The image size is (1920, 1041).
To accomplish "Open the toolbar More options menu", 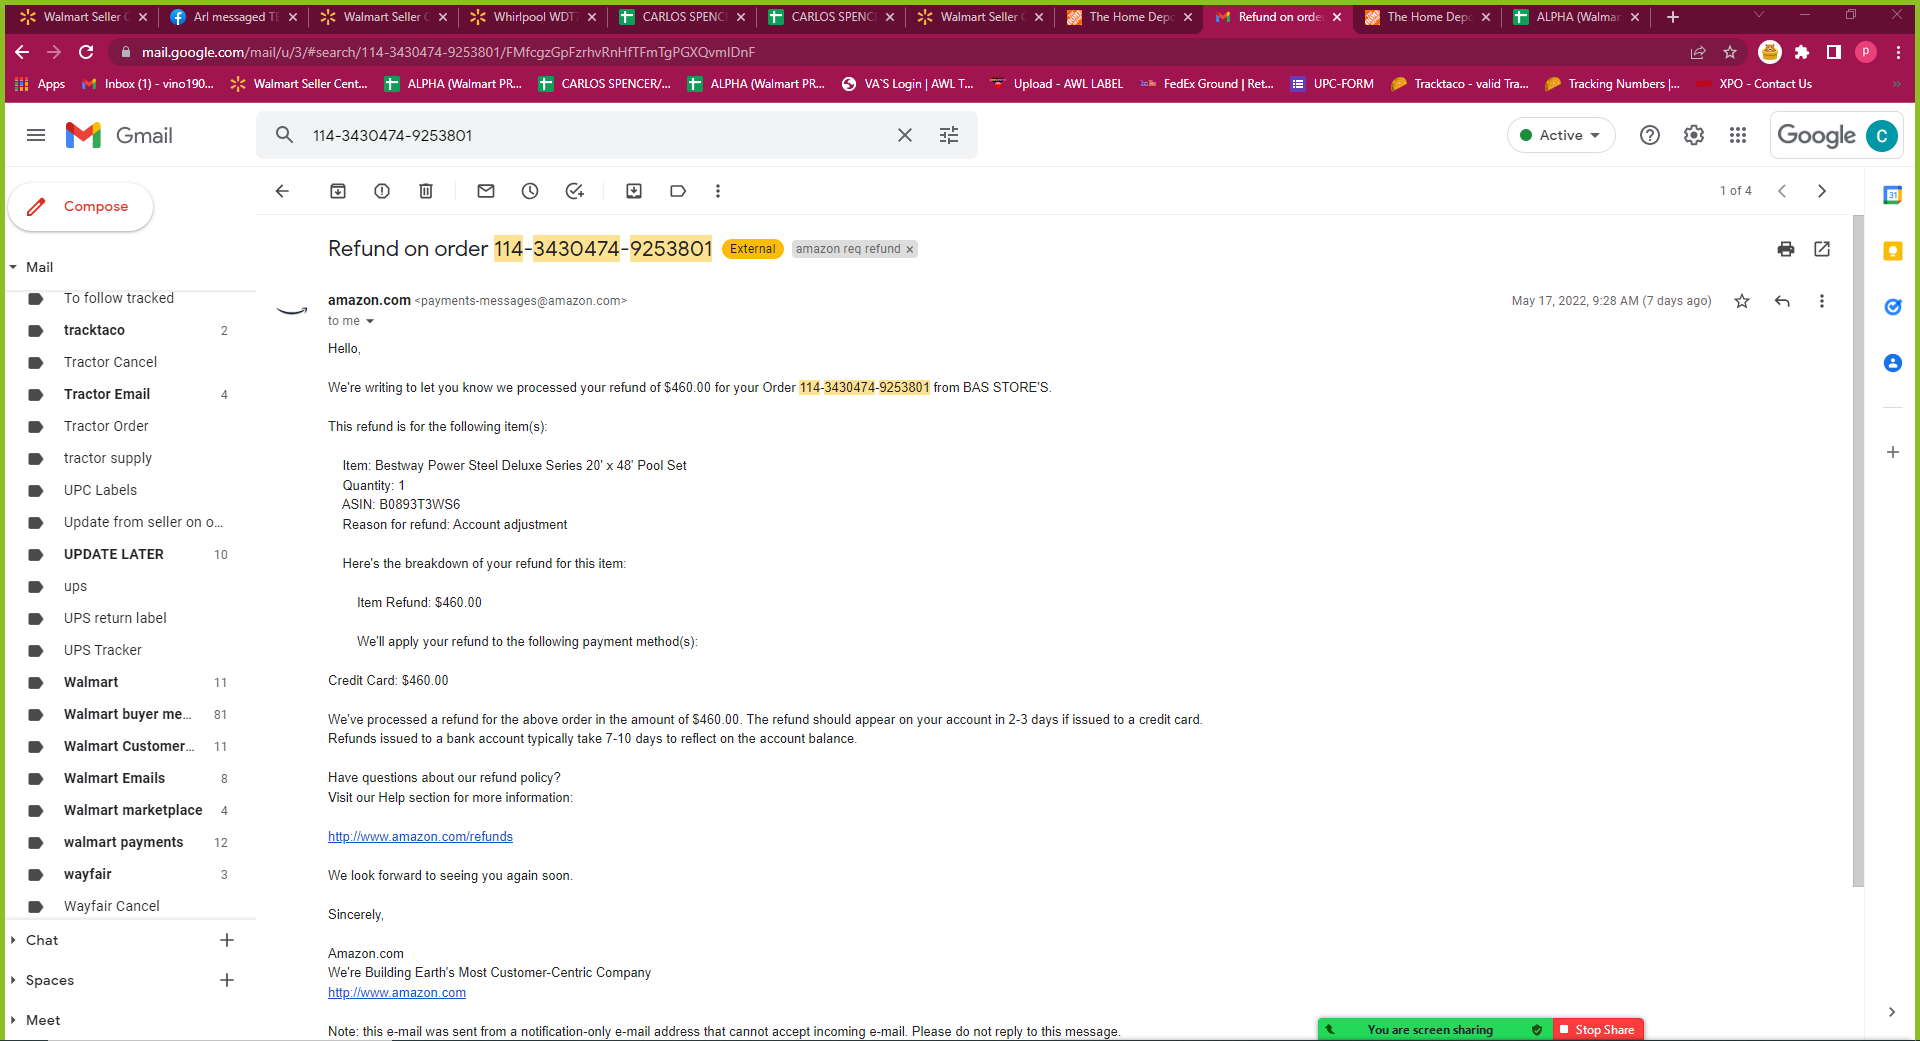I will 718,191.
